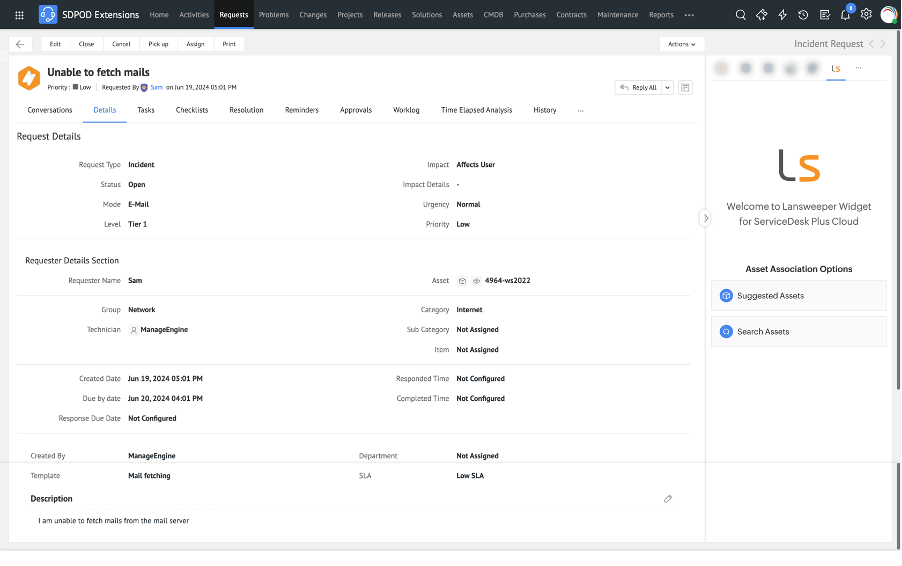The width and height of the screenshot is (902, 566).
Task: Select the Lansweeper LS widget tab
Action: pyautogui.click(x=836, y=69)
